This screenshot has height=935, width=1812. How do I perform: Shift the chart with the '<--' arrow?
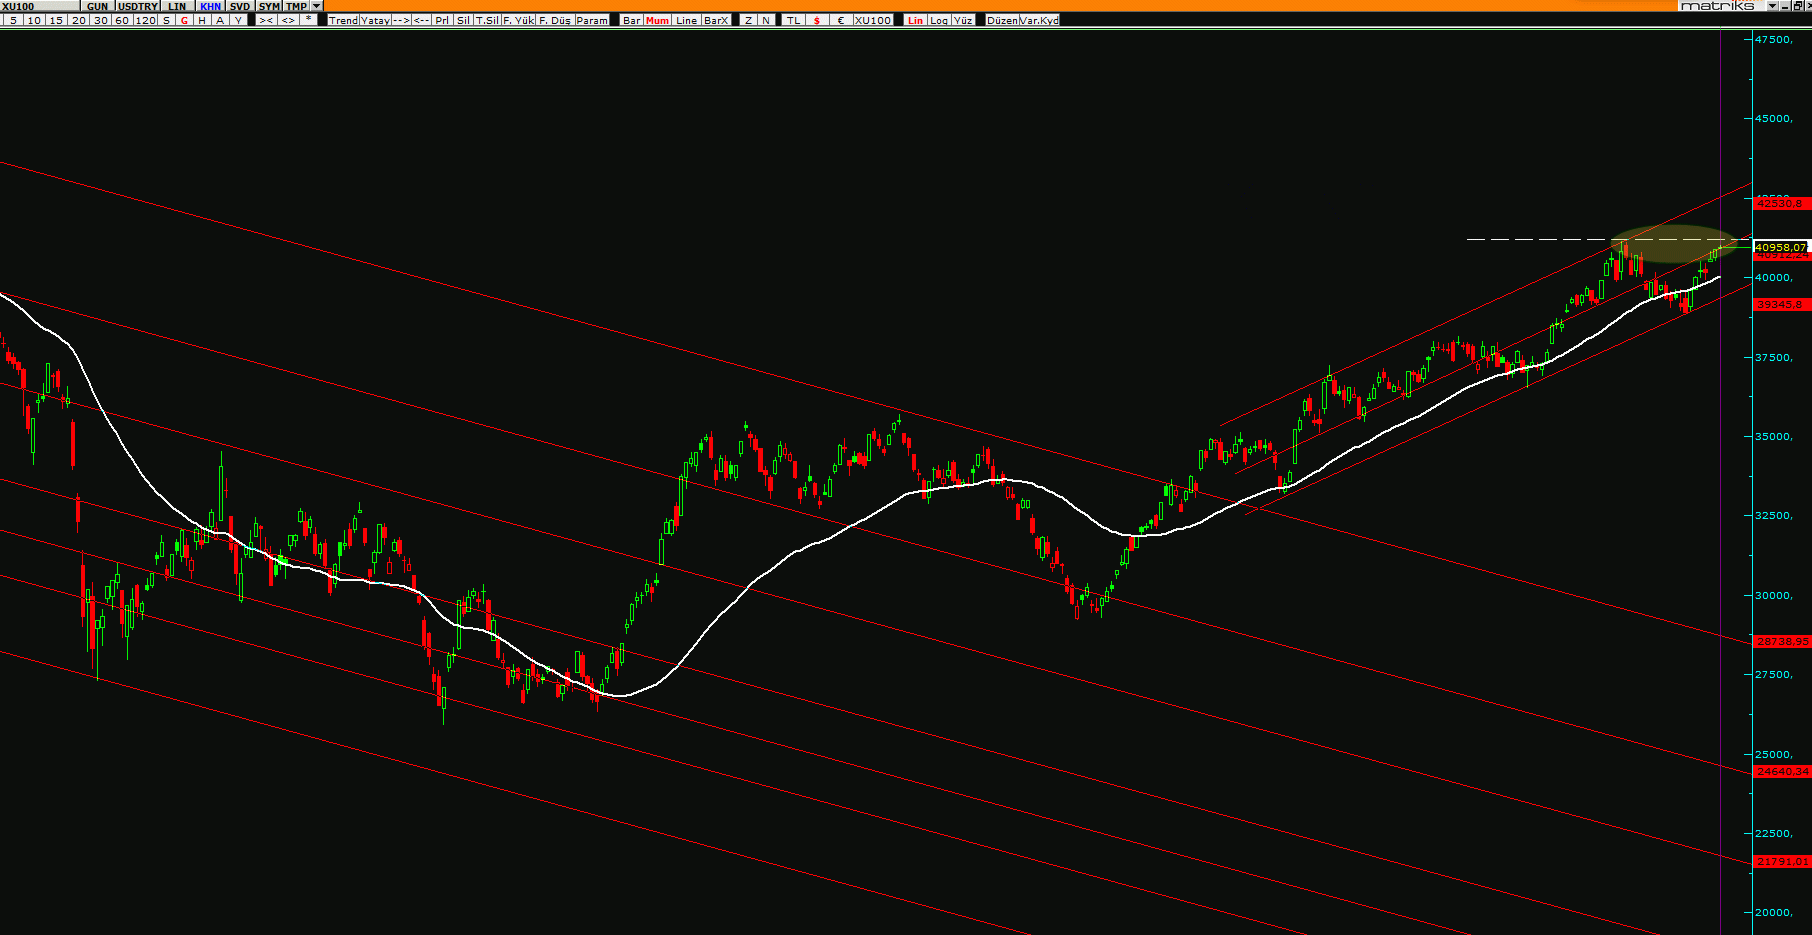tap(421, 20)
